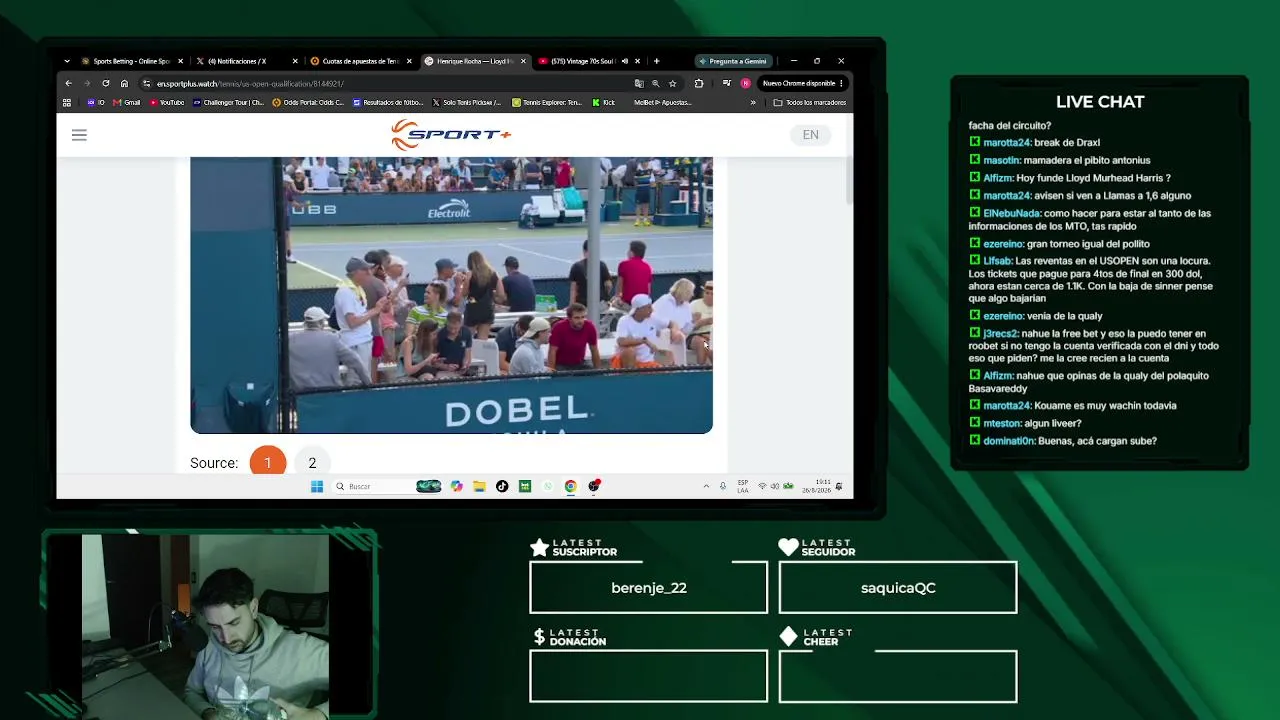The width and height of the screenshot is (1280, 720).
Task: Close the Vintage 70s Soul tab
Action: pos(638,61)
